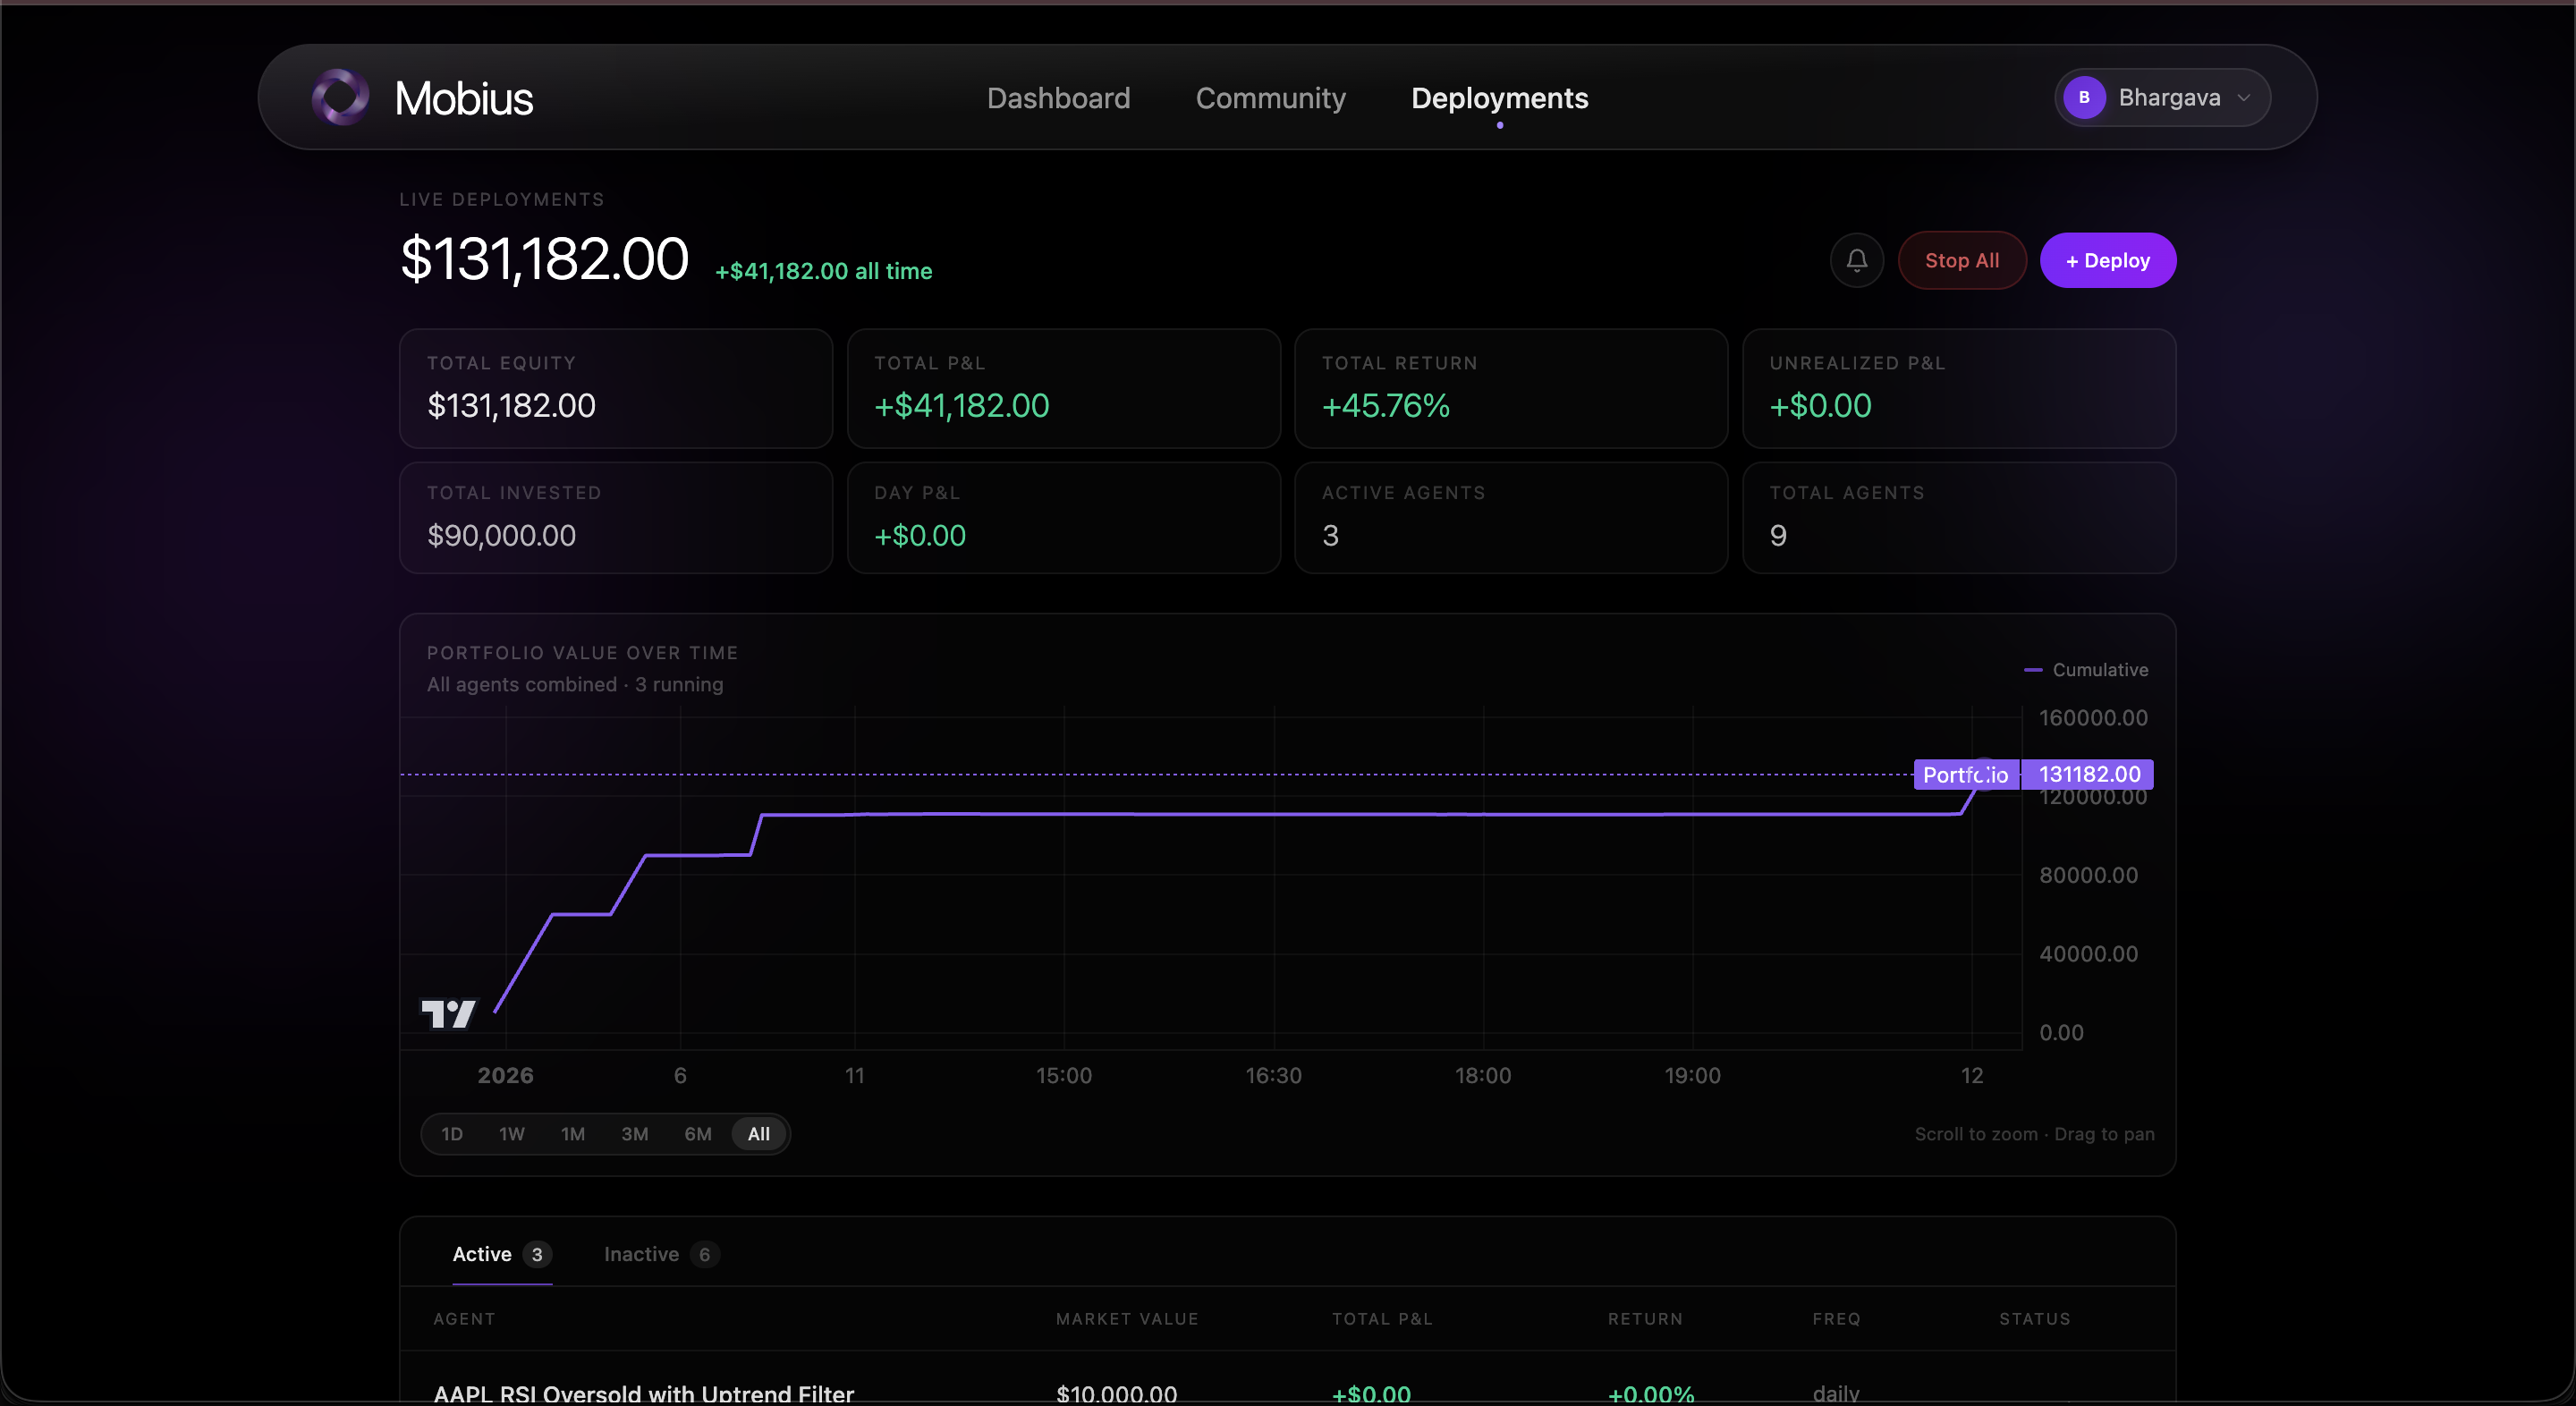Open the notifications bell icon

click(1856, 260)
